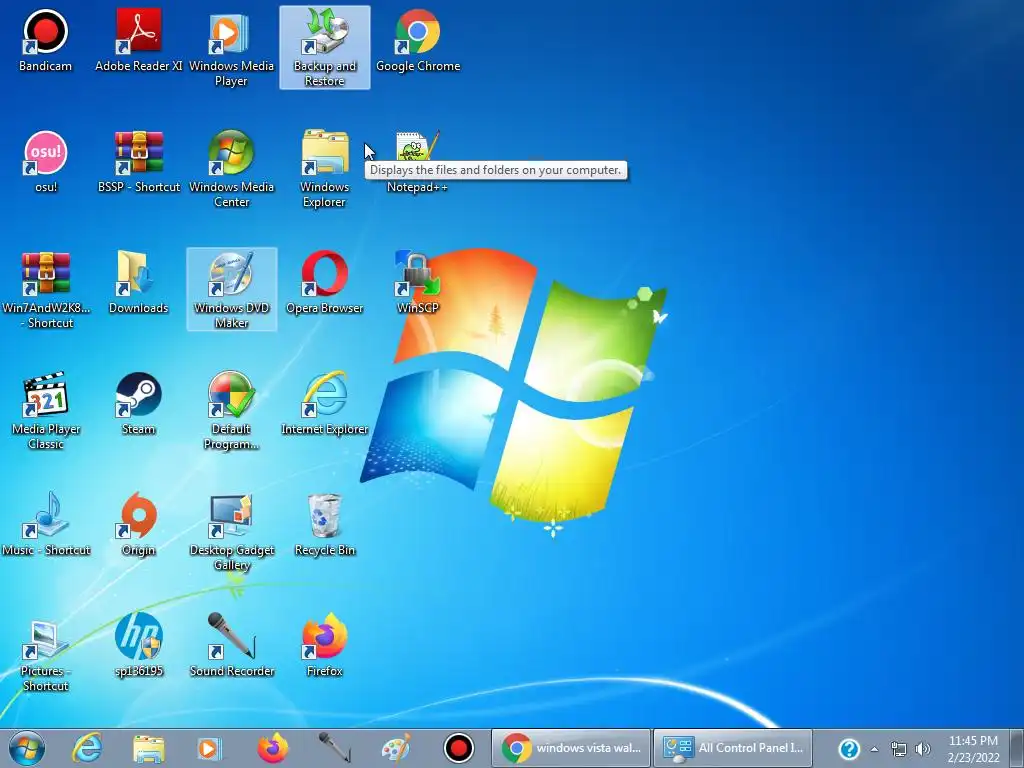Screen dimensions: 1024x768
Task: Select the WinSCP desktop icon
Action: pos(418,282)
